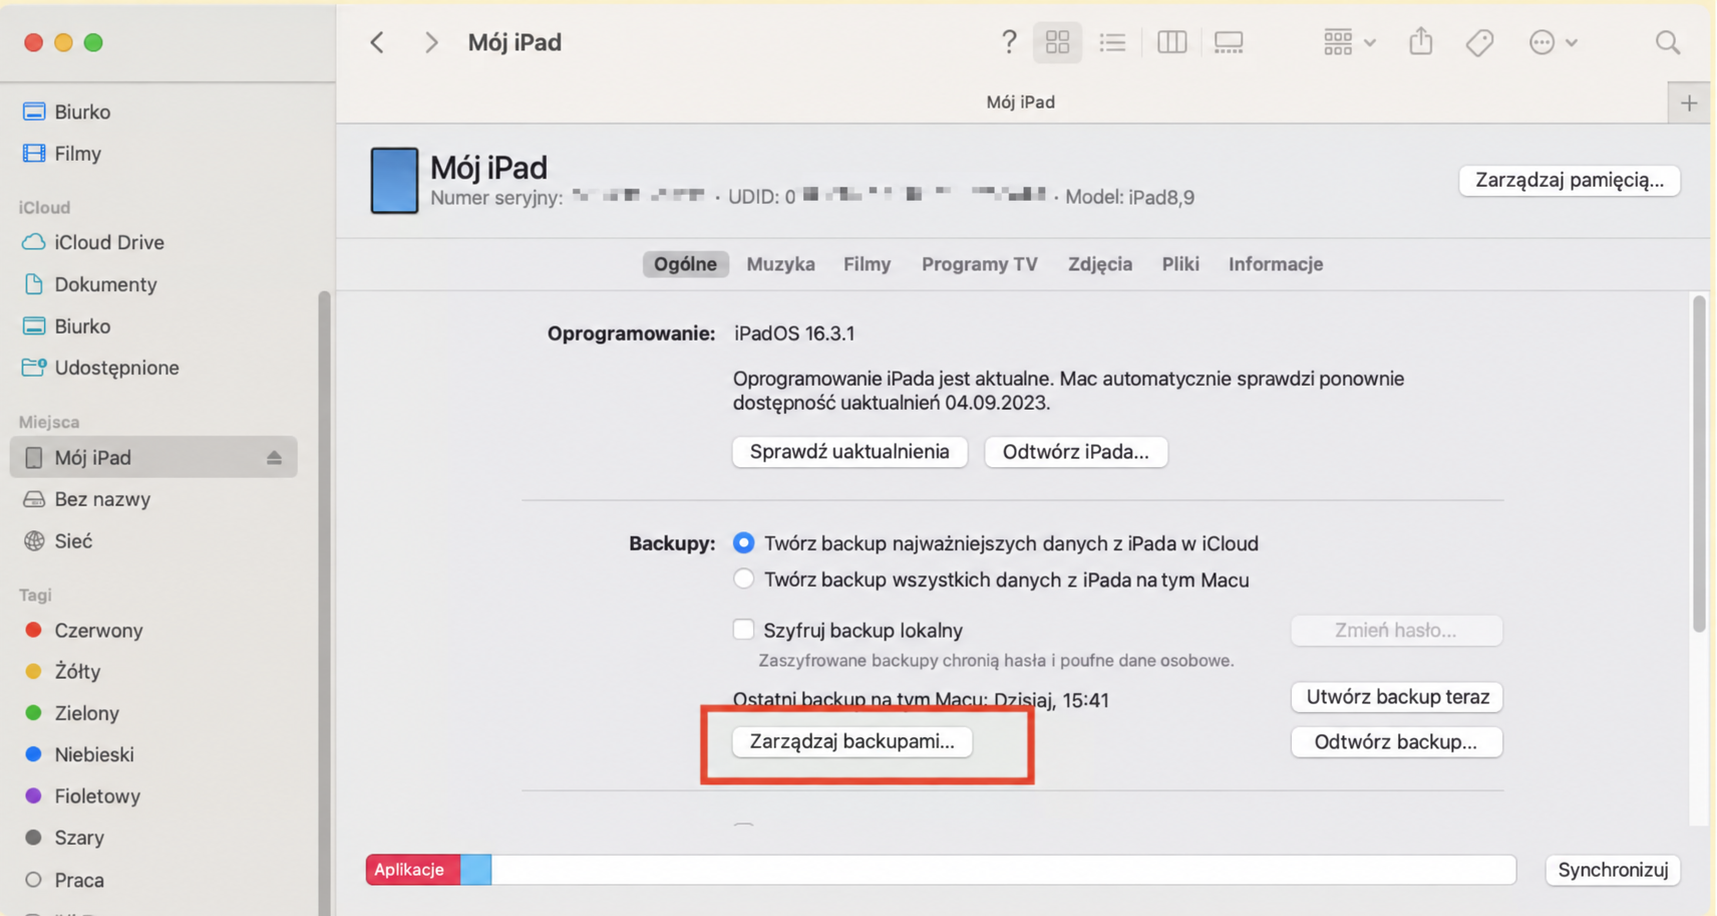1717x916 pixels.
Task: Open the group-by dropdown in toolbar
Action: (1349, 42)
